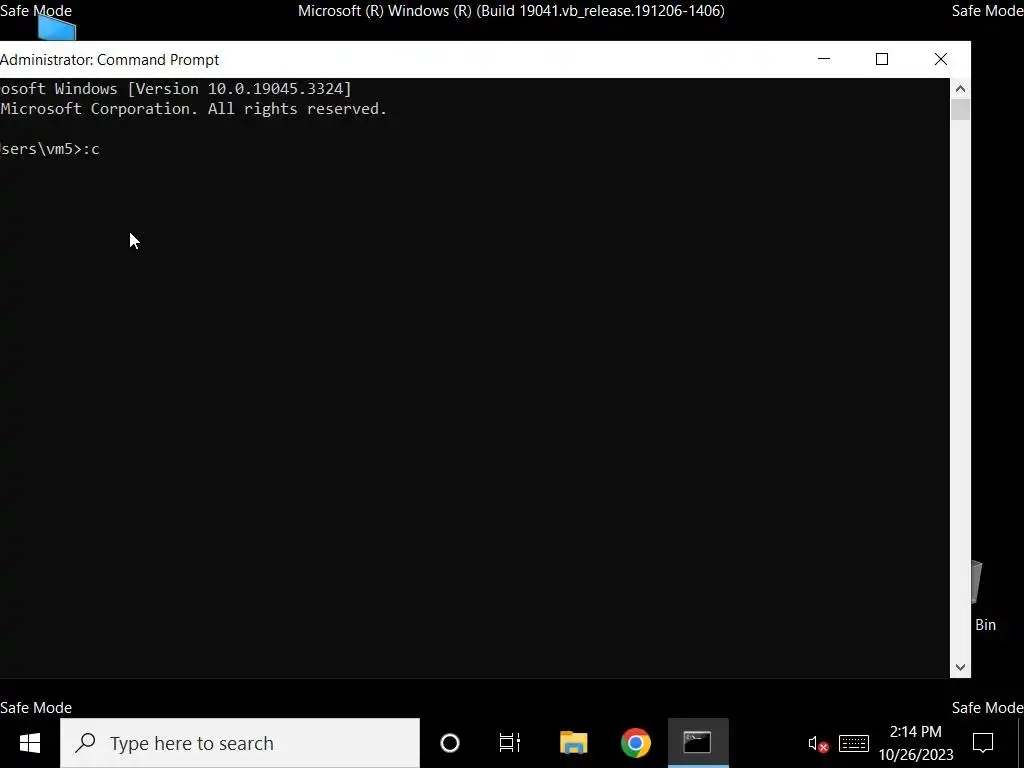The width and height of the screenshot is (1024, 768).
Task: Open Task View on the taskbar
Action: [x=510, y=743]
